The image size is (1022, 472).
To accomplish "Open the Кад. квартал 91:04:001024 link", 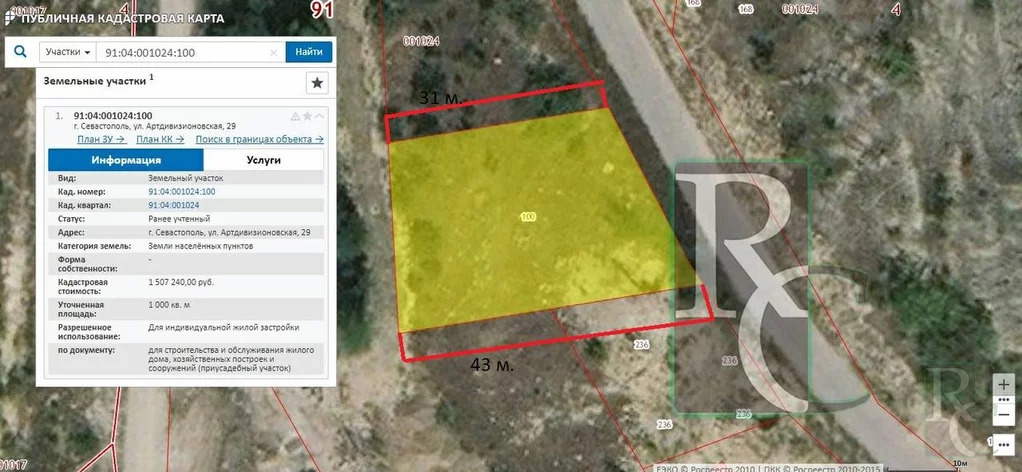I will point(173,204).
